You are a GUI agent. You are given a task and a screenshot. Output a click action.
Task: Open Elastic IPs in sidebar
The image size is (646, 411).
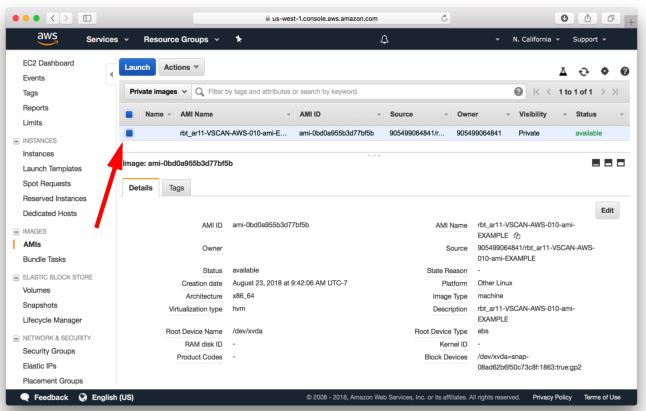(40, 366)
